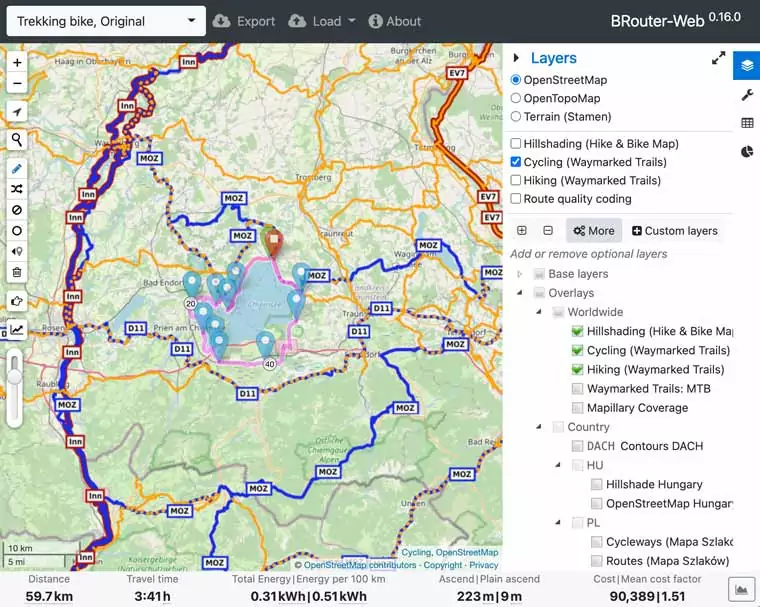Open the About dialog
Screen dimensions: 760x607
tap(395, 21)
